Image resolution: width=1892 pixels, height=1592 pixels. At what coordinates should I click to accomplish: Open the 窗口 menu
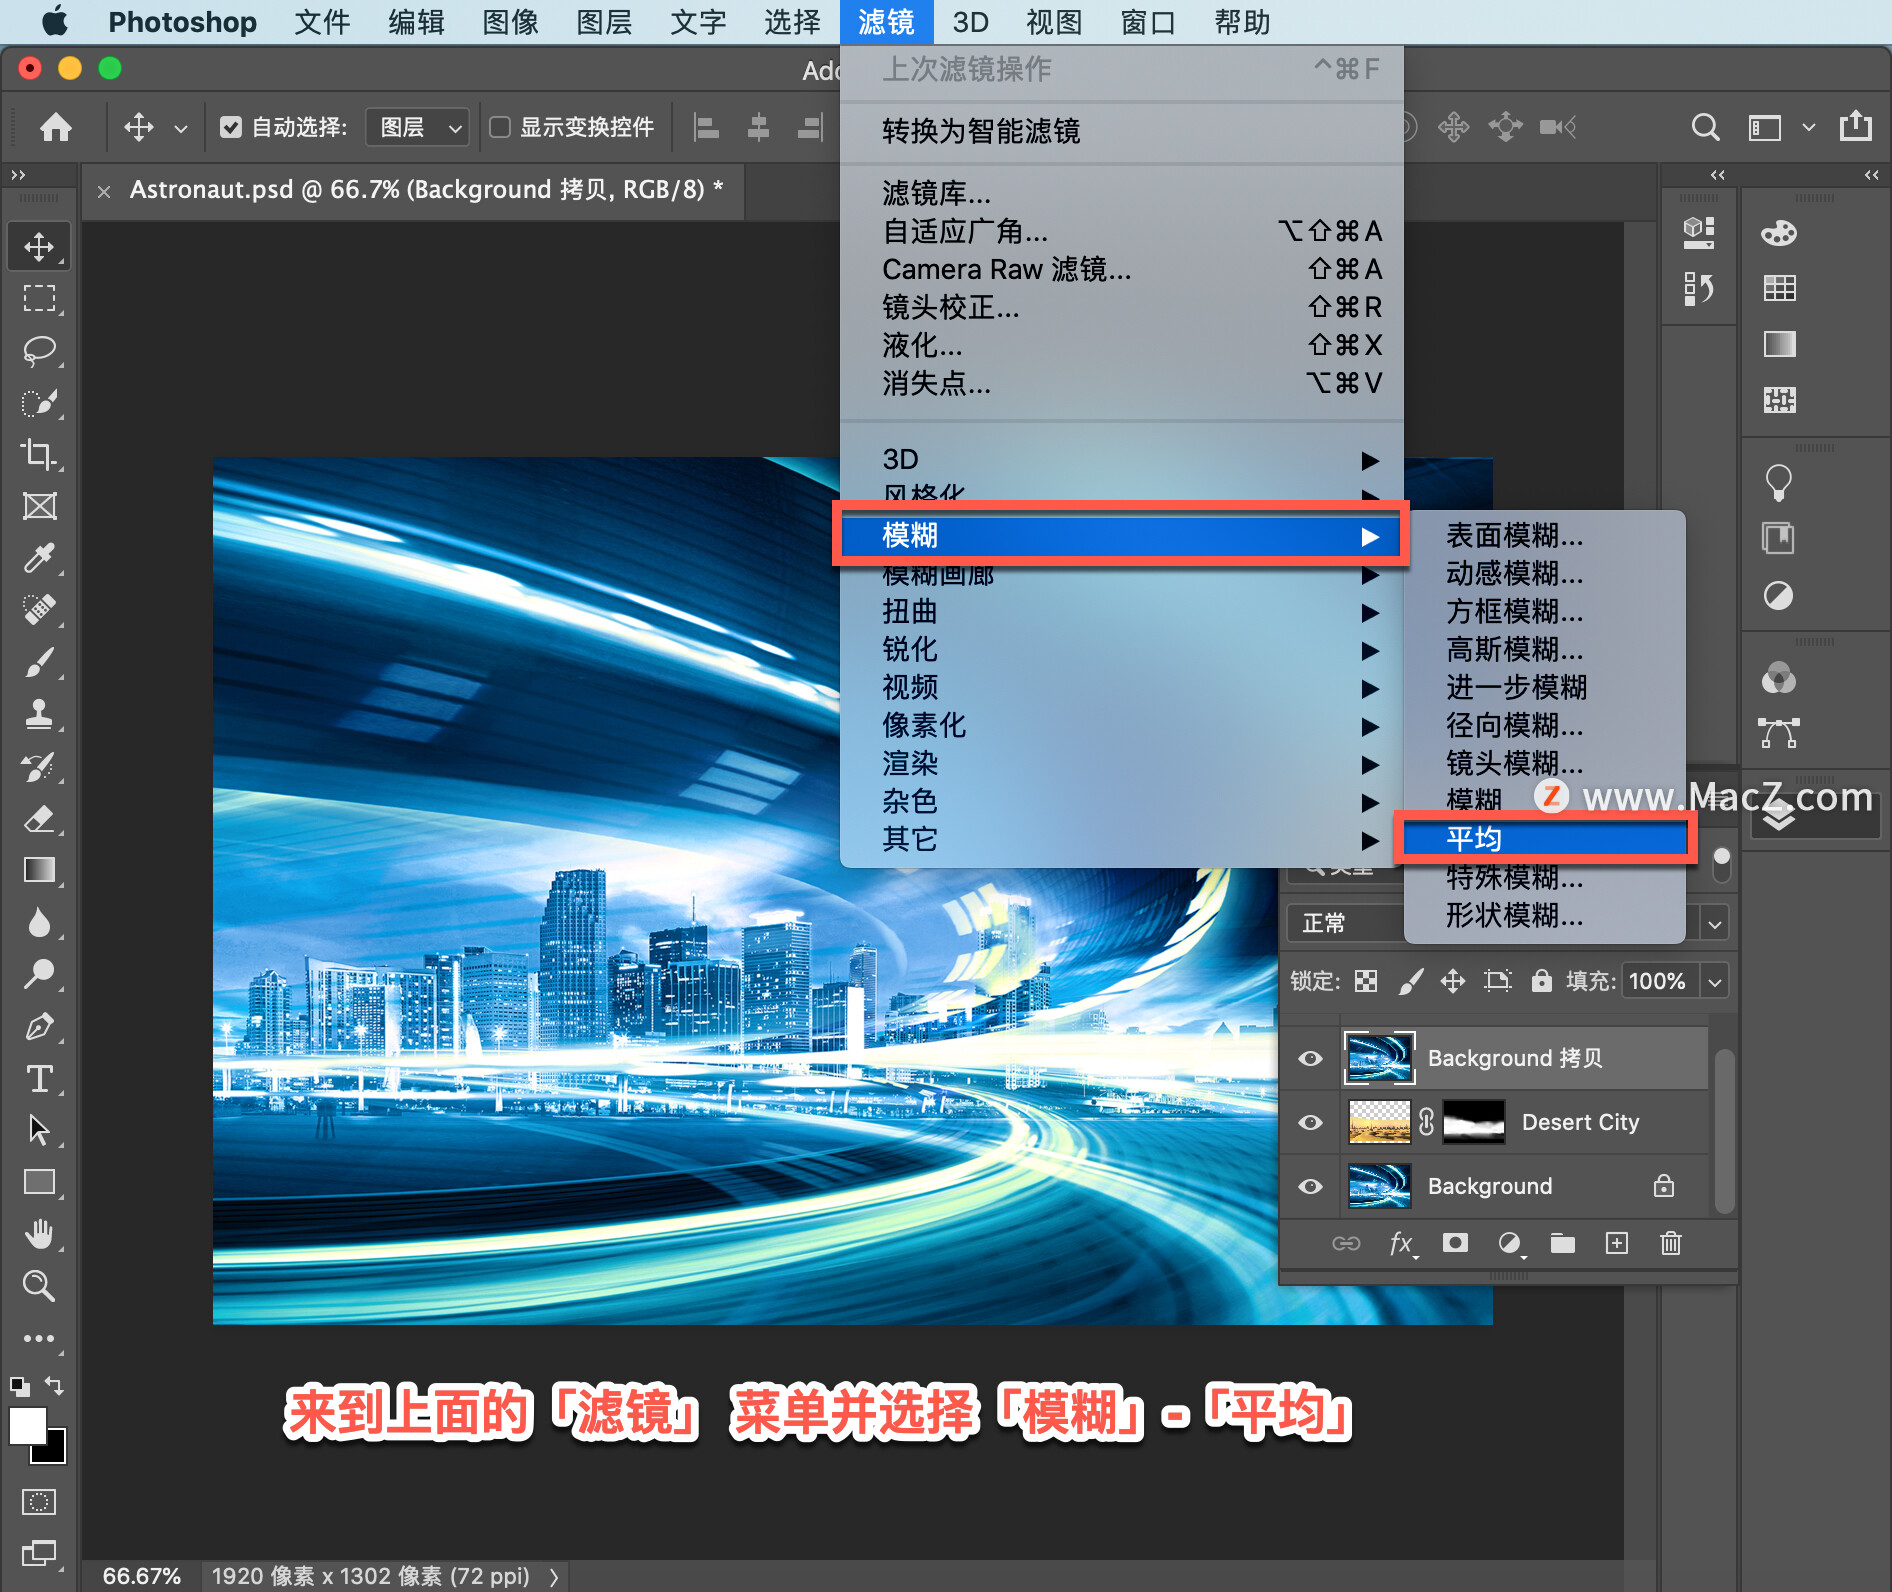tap(1147, 22)
